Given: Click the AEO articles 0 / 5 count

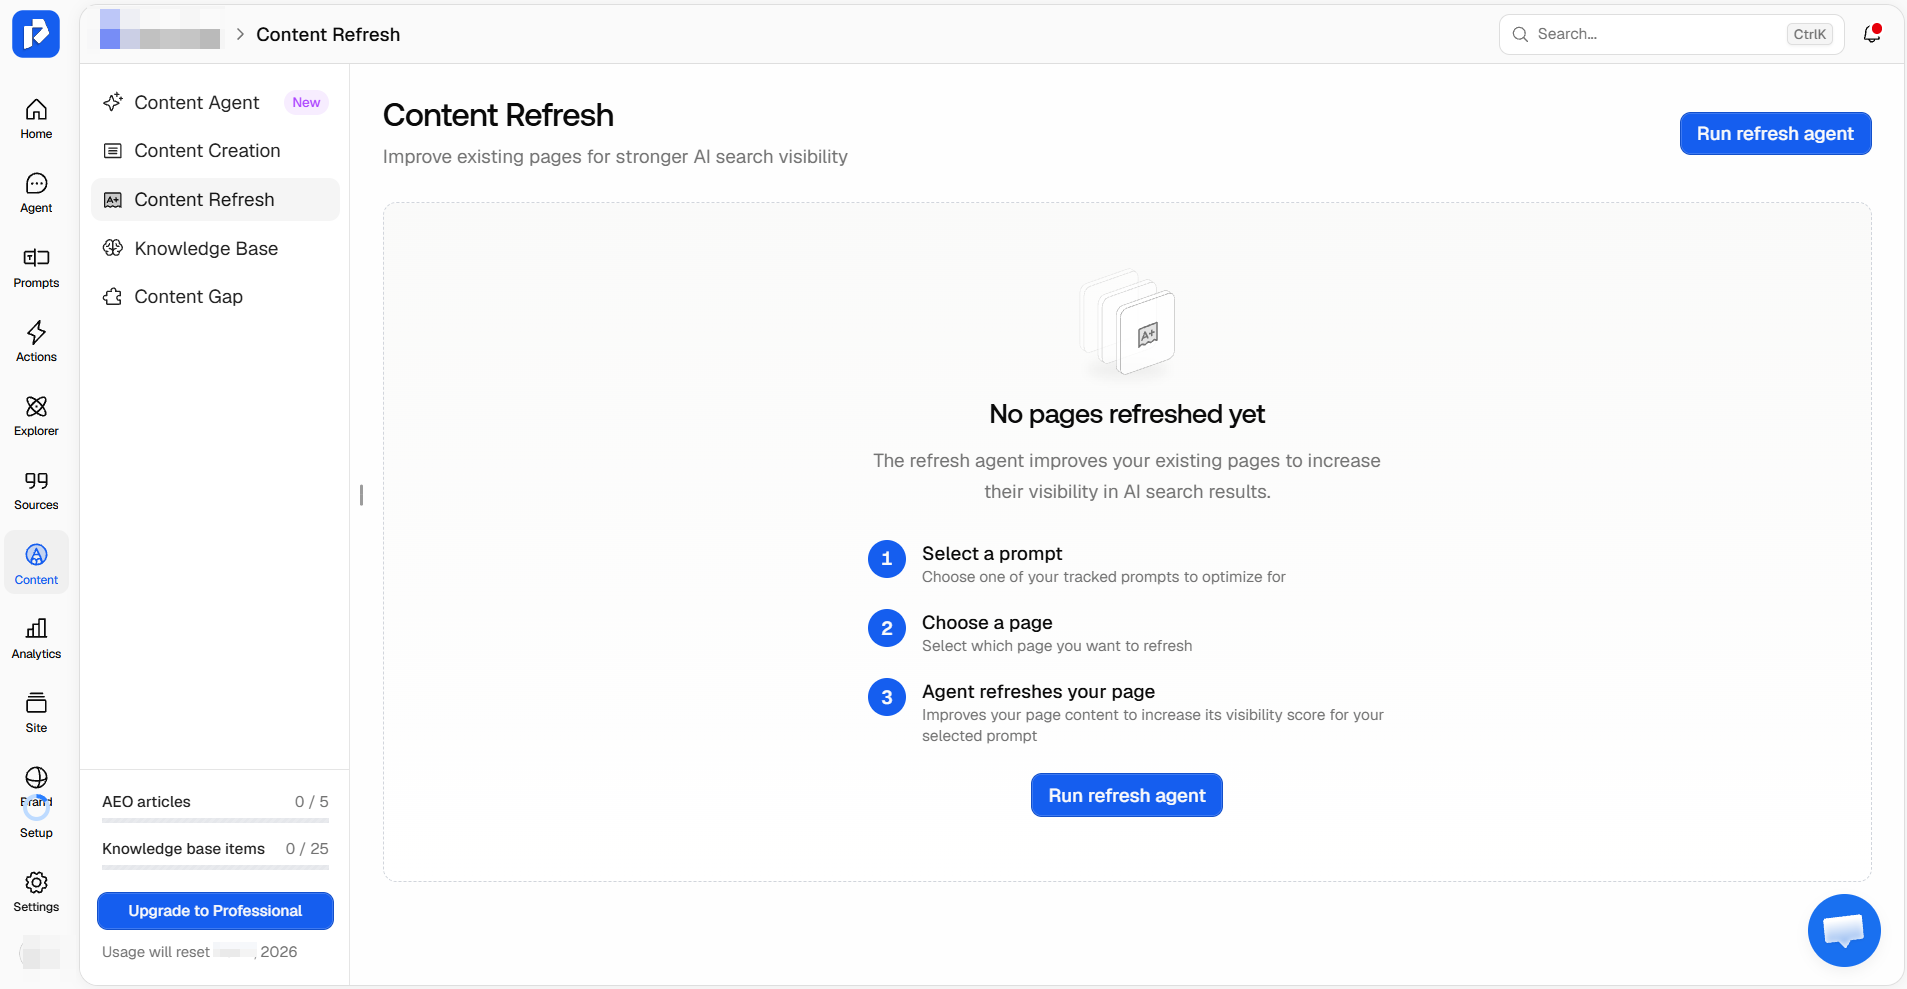Looking at the screenshot, I should [311, 802].
